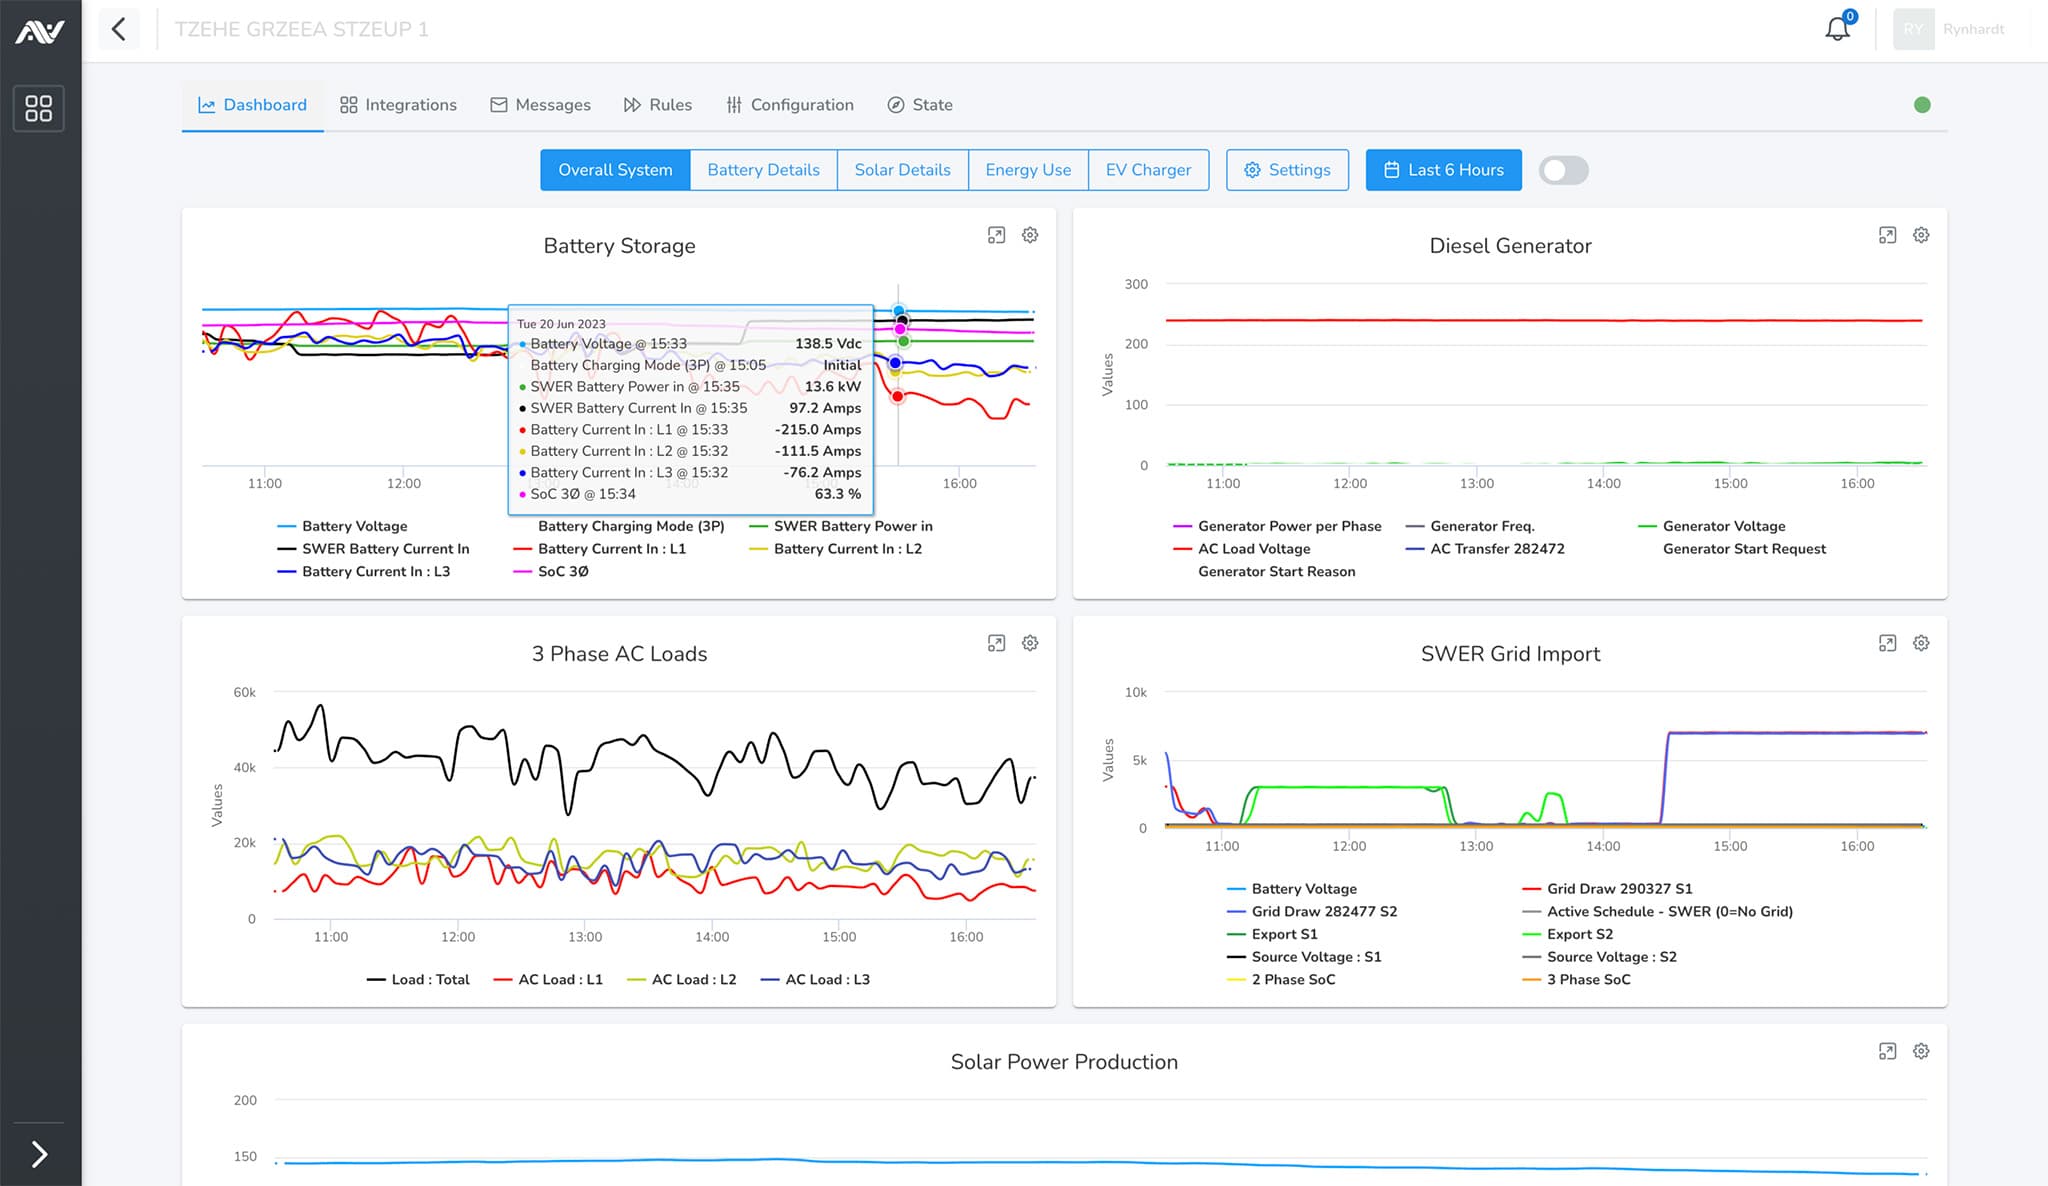The height and width of the screenshot is (1186, 2048).
Task: Open the Configuration tab
Action: [790, 105]
